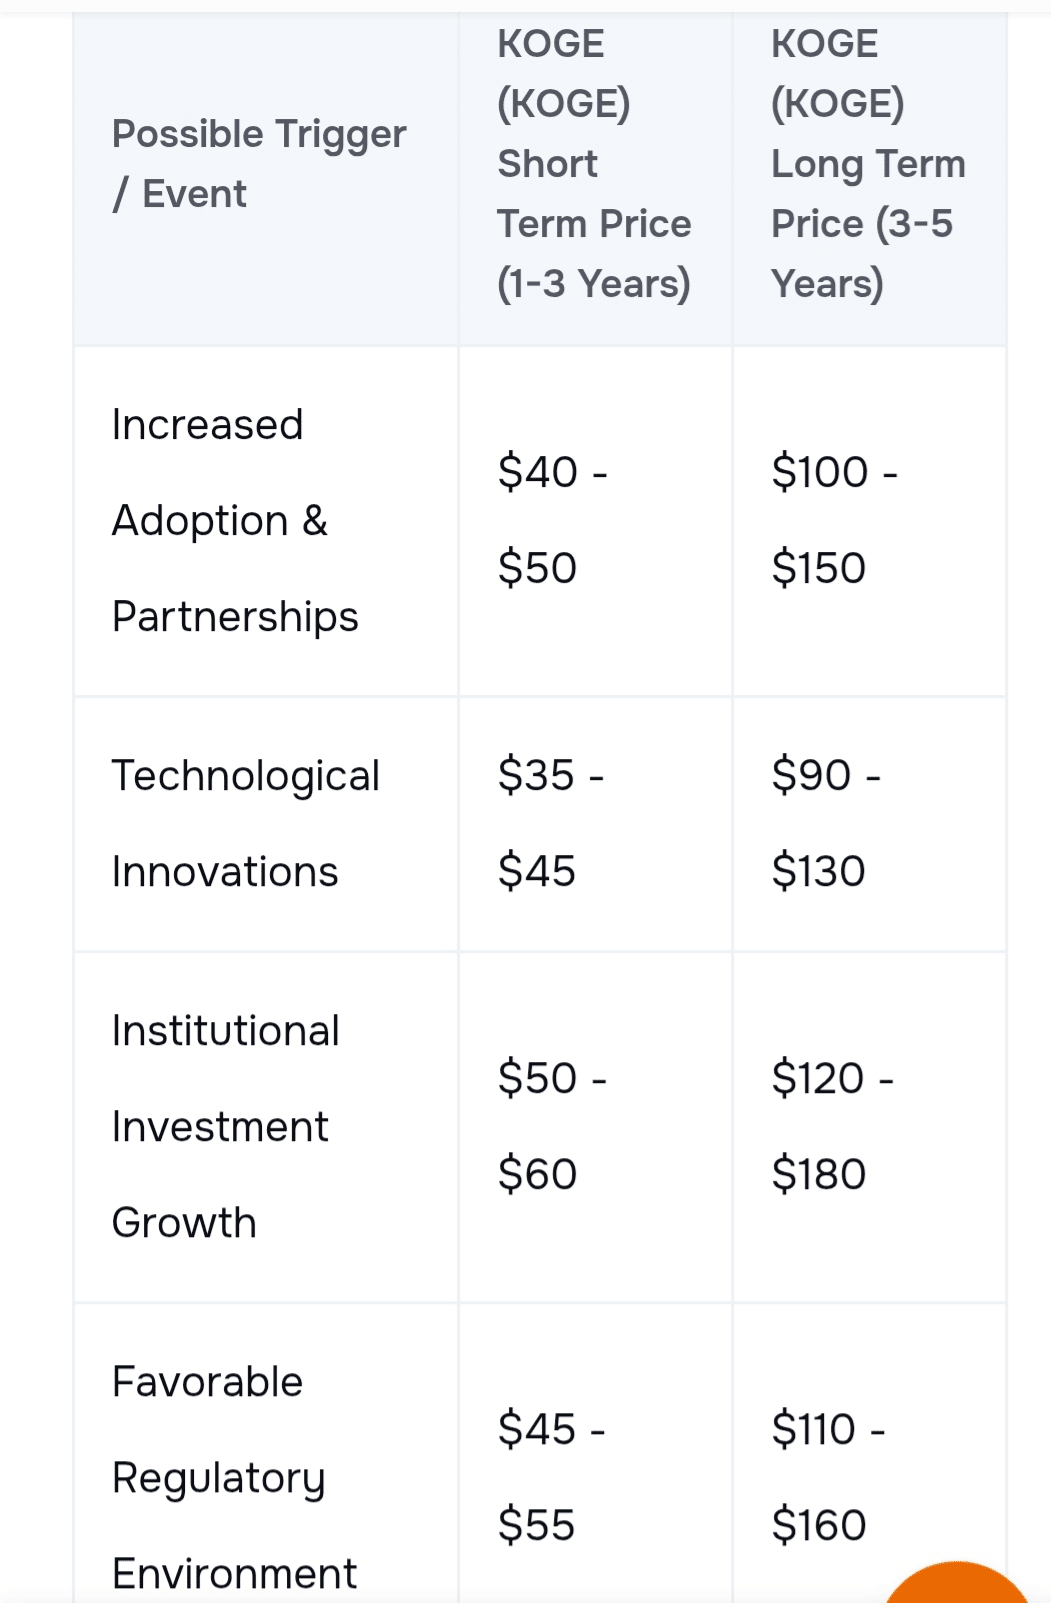Viewport: 1051px width, 1603px height.
Task: Click the orange floating button at bottom right
Action: coord(957,1585)
